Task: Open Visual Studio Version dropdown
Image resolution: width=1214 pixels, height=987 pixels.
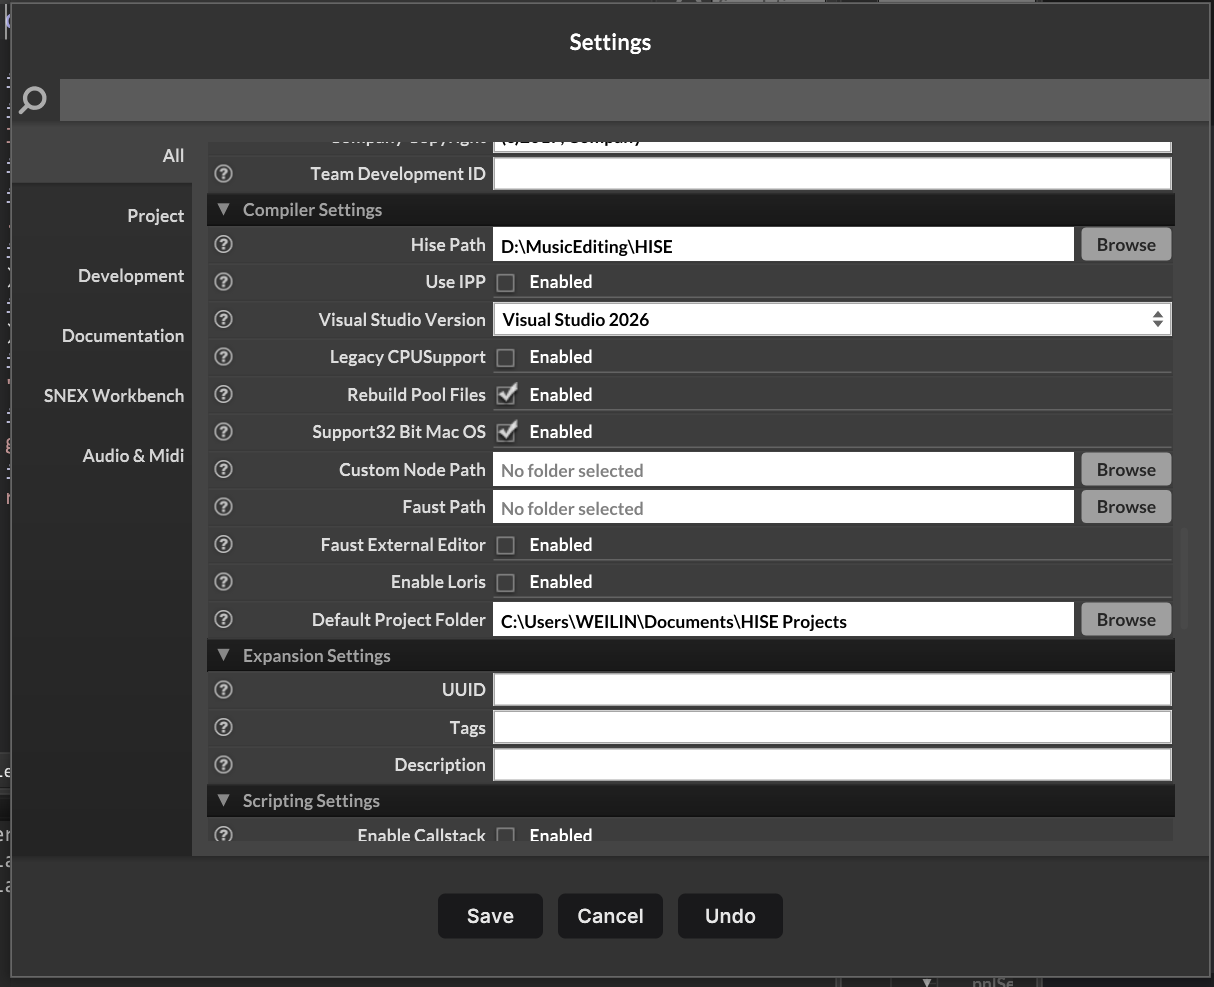Action: (831, 320)
